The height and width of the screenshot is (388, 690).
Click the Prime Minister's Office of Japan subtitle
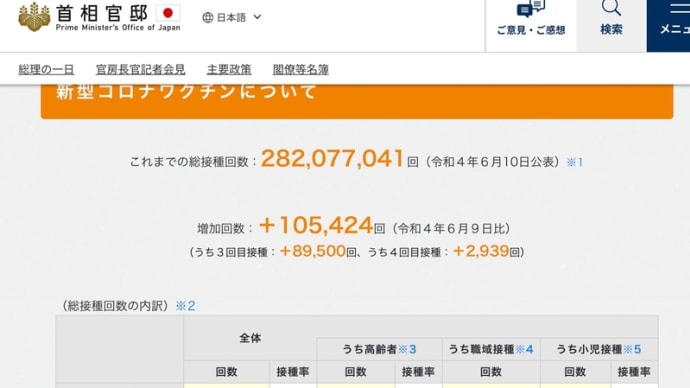(118, 28)
